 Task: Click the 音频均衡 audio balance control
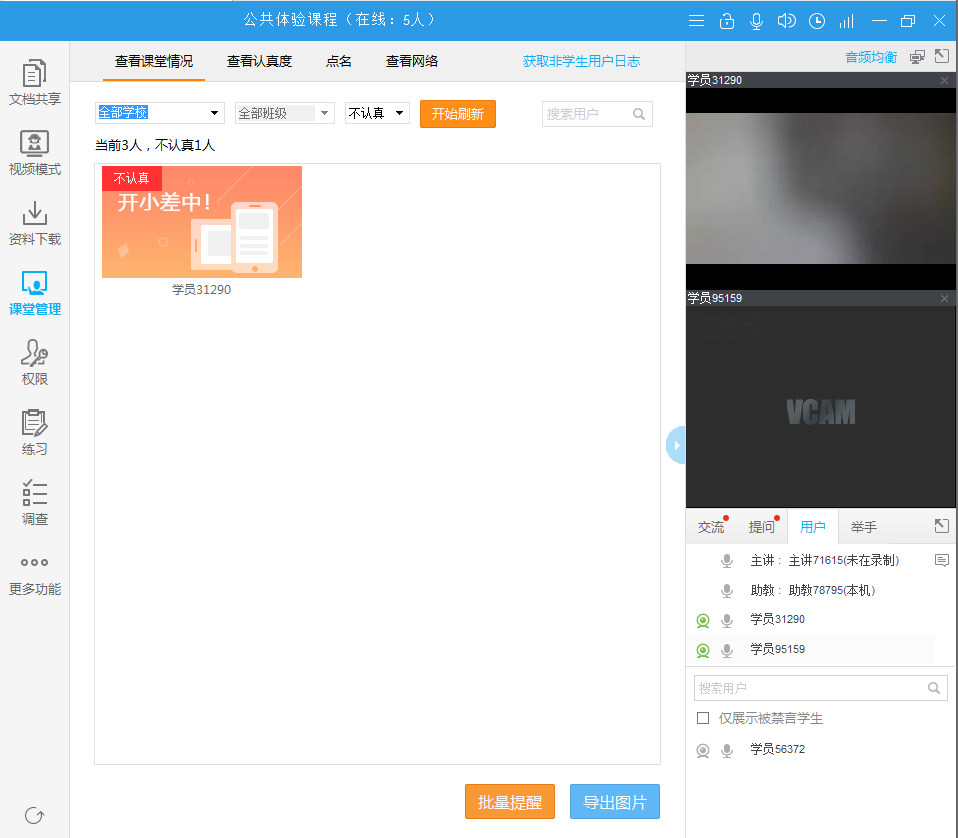click(870, 57)
